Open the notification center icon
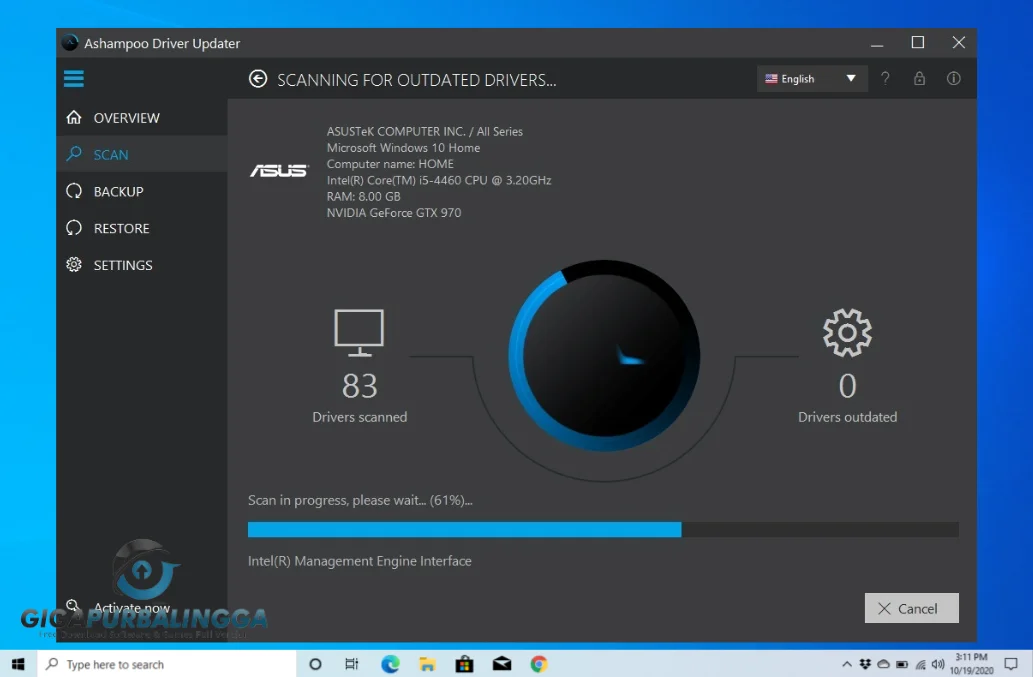The width and height of the screenshot is (1033, 677). click(x=1011, y=664)
